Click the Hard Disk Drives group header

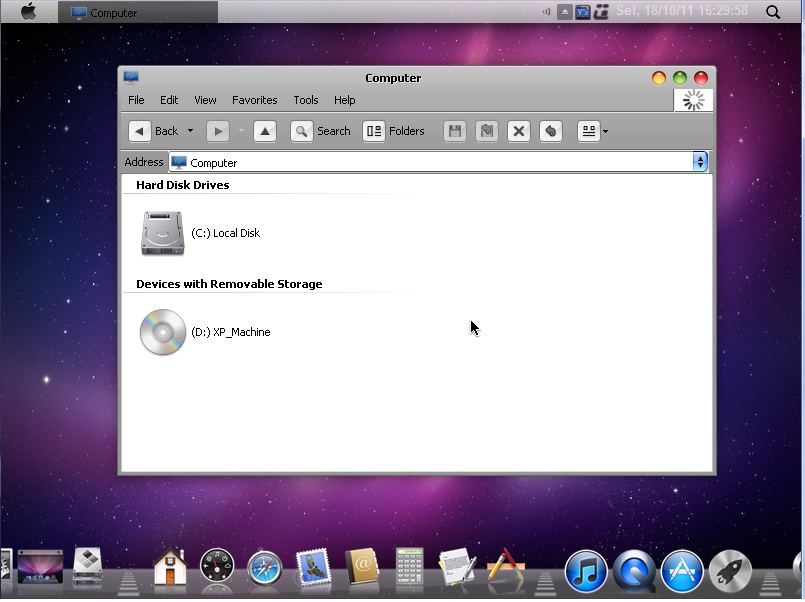pyautogui.click(x=183, y=185)
